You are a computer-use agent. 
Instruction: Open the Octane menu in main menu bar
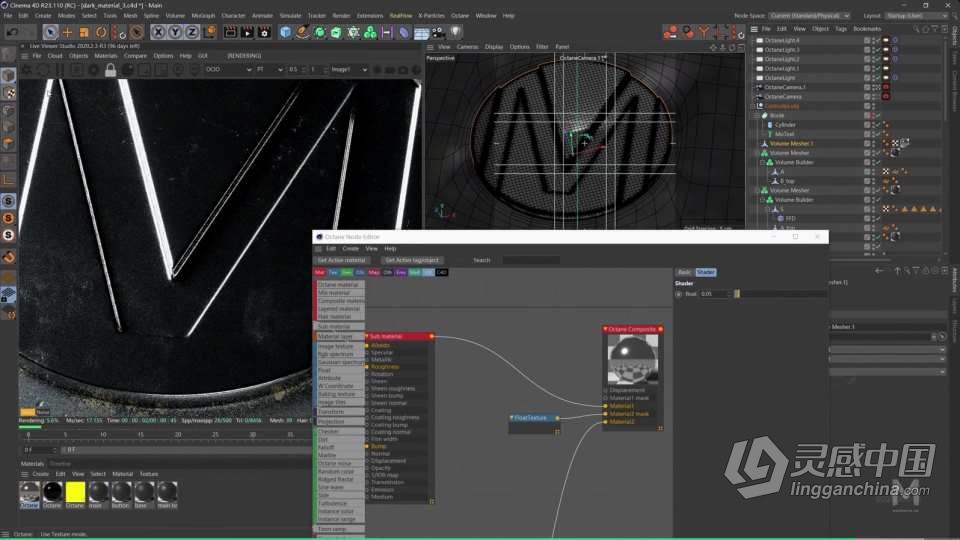[x=460, y=16]
